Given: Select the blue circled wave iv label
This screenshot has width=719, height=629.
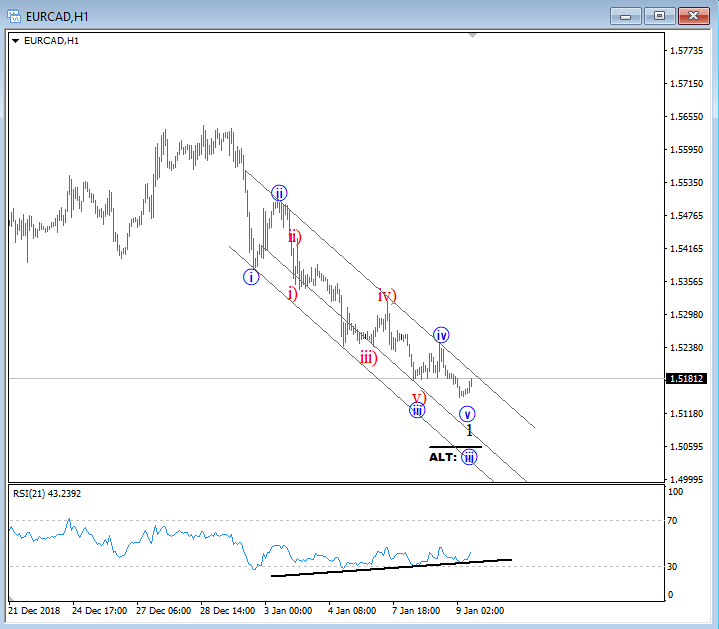Looking at the screenshot, I should [x=441, y=335].
